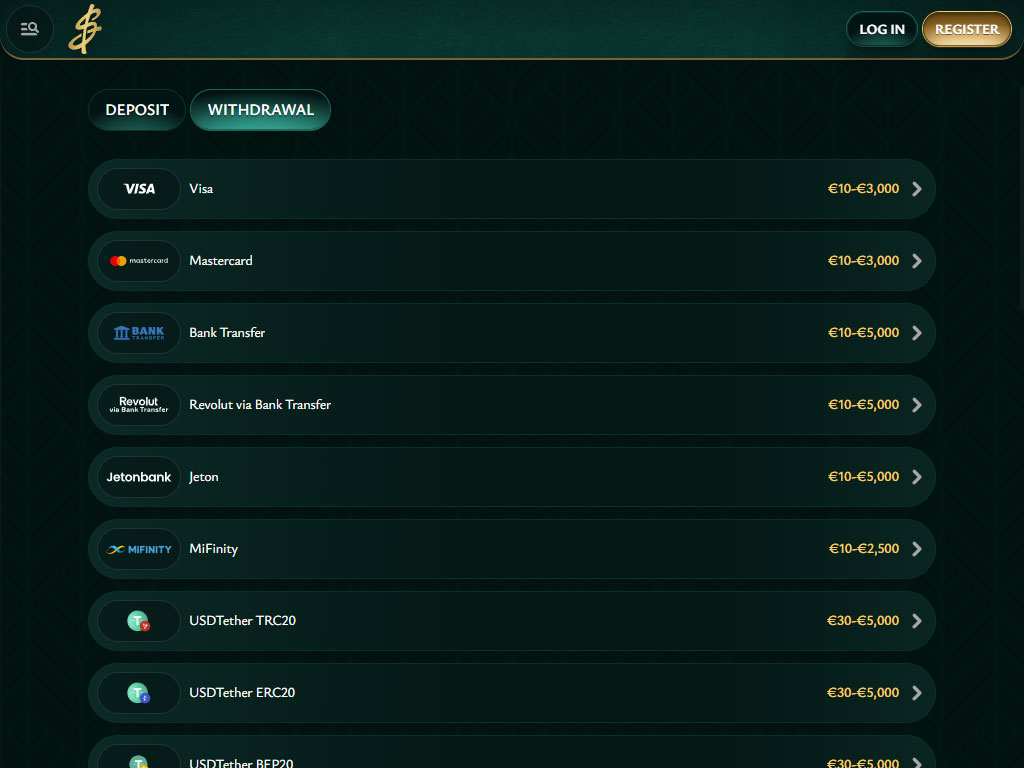Click USDTether TRC20's €30-€5,000 limit
This screenshot has height=768, width=1024.
tap(863, 621)
